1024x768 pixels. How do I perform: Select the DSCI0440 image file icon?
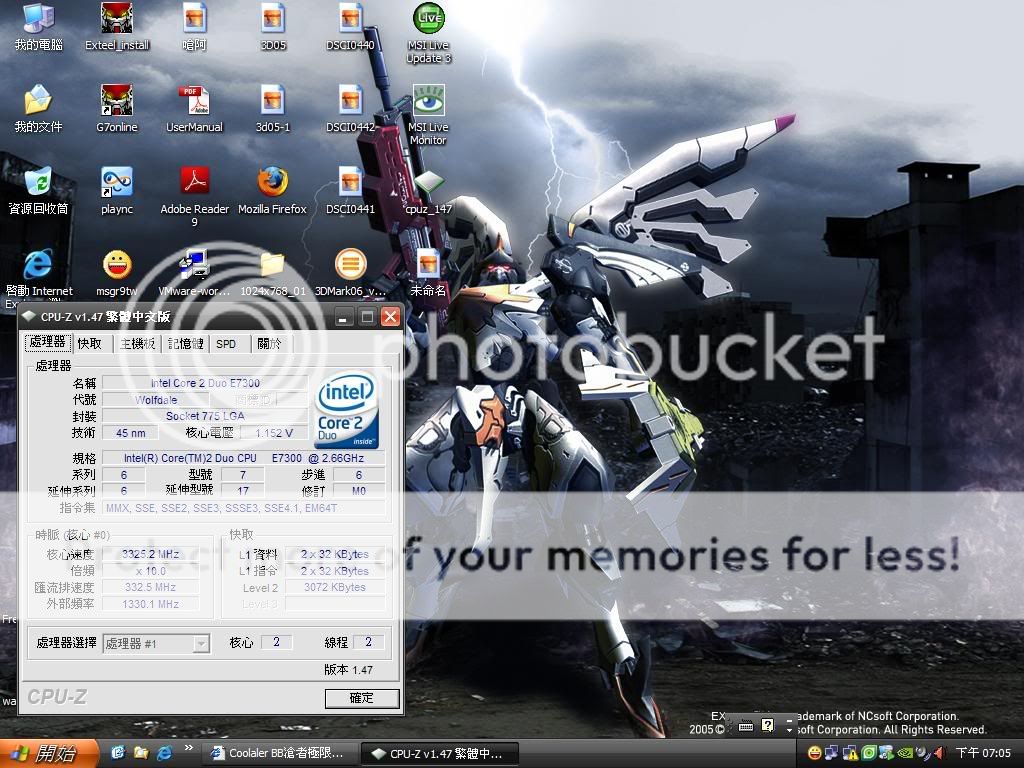coord(351,26)
